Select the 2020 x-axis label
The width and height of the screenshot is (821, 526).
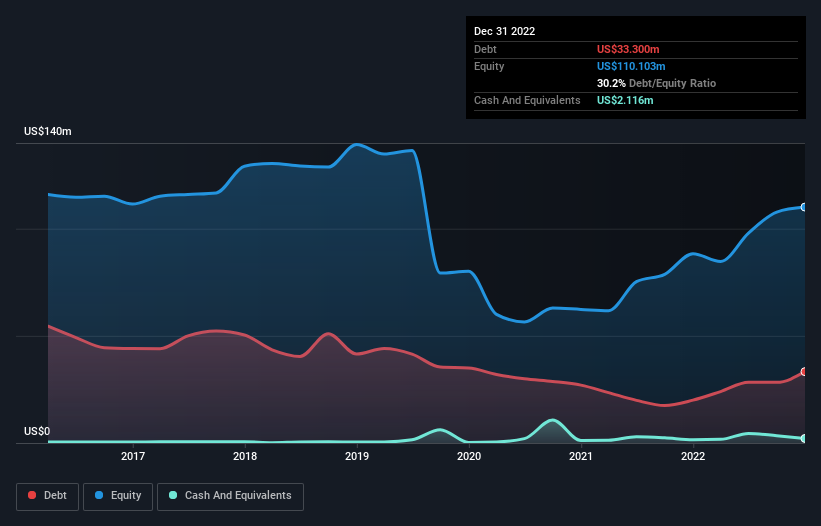click(469, 456)
